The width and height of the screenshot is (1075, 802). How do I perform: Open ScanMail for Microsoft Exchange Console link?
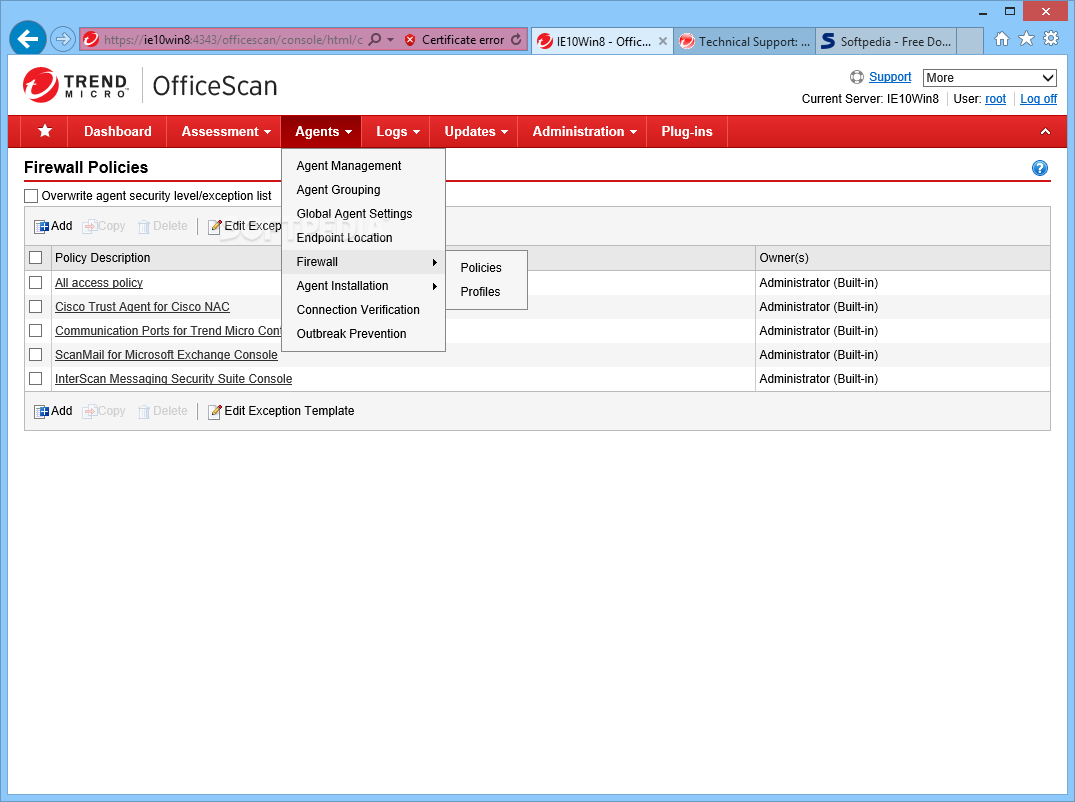tap(166, 354)
